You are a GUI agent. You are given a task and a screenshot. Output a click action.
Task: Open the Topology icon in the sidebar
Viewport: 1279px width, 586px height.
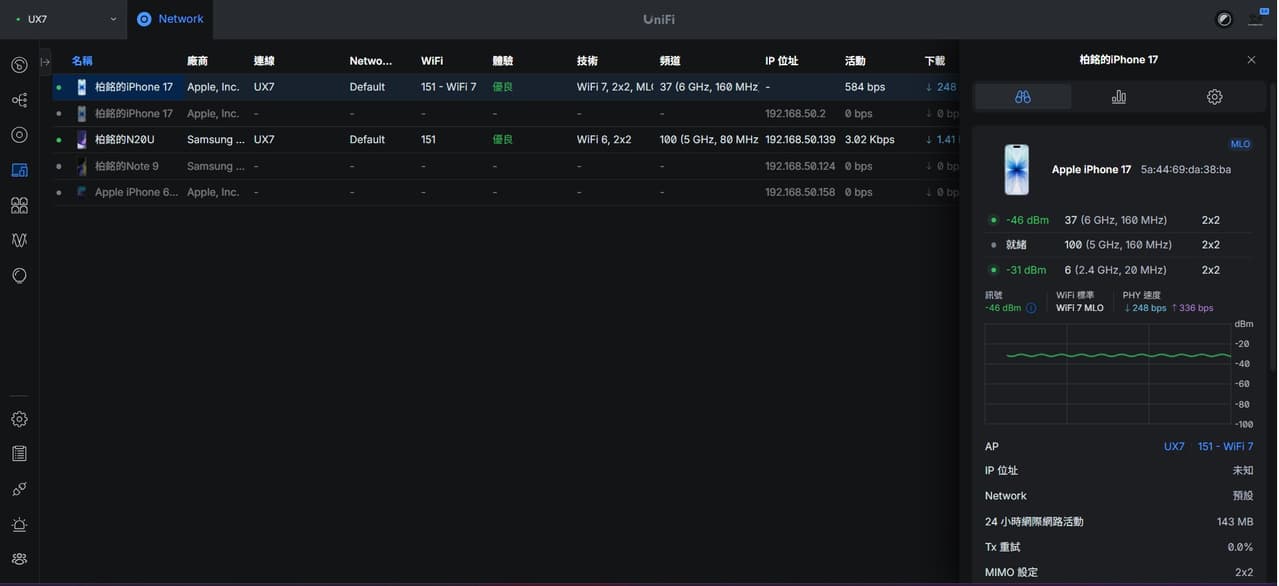pos(19,100)
